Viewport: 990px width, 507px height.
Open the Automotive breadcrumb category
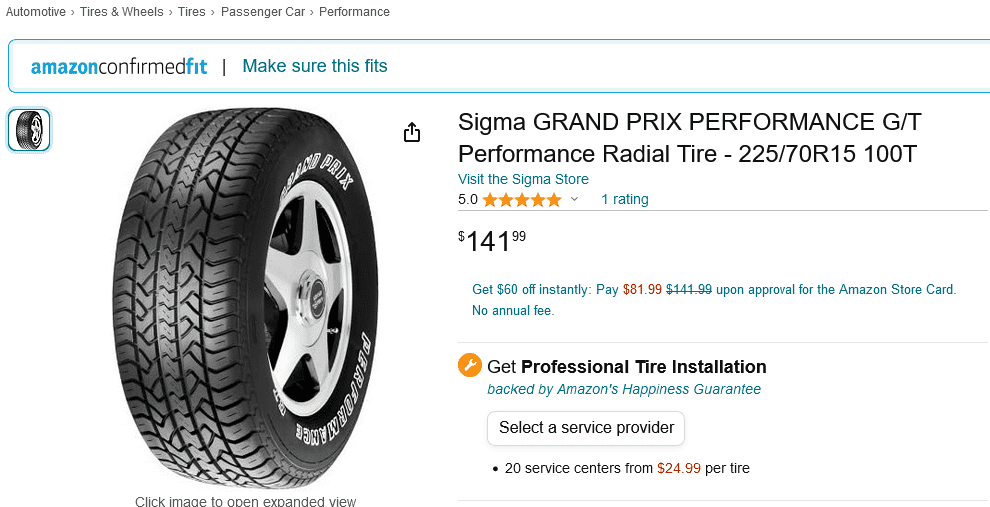point(36,12)
